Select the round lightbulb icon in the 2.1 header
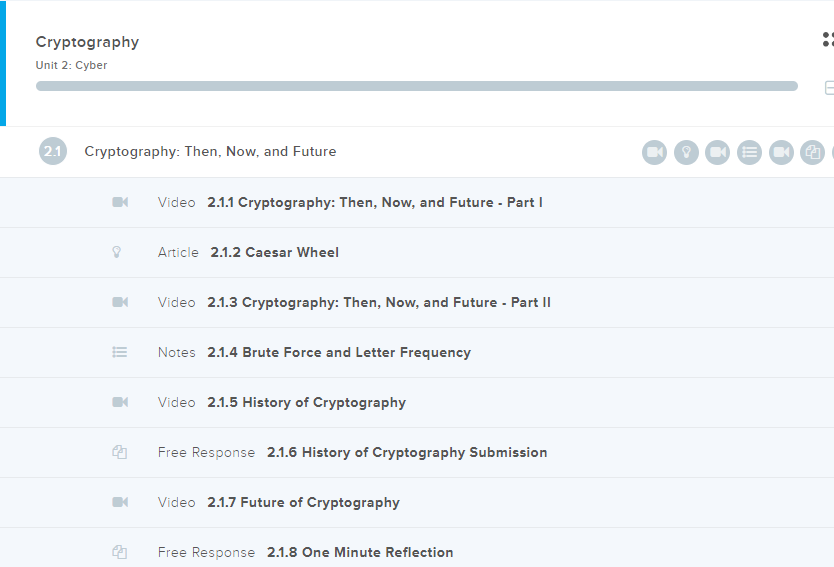This screenshot has width=834, height=567. pos(686,152)
